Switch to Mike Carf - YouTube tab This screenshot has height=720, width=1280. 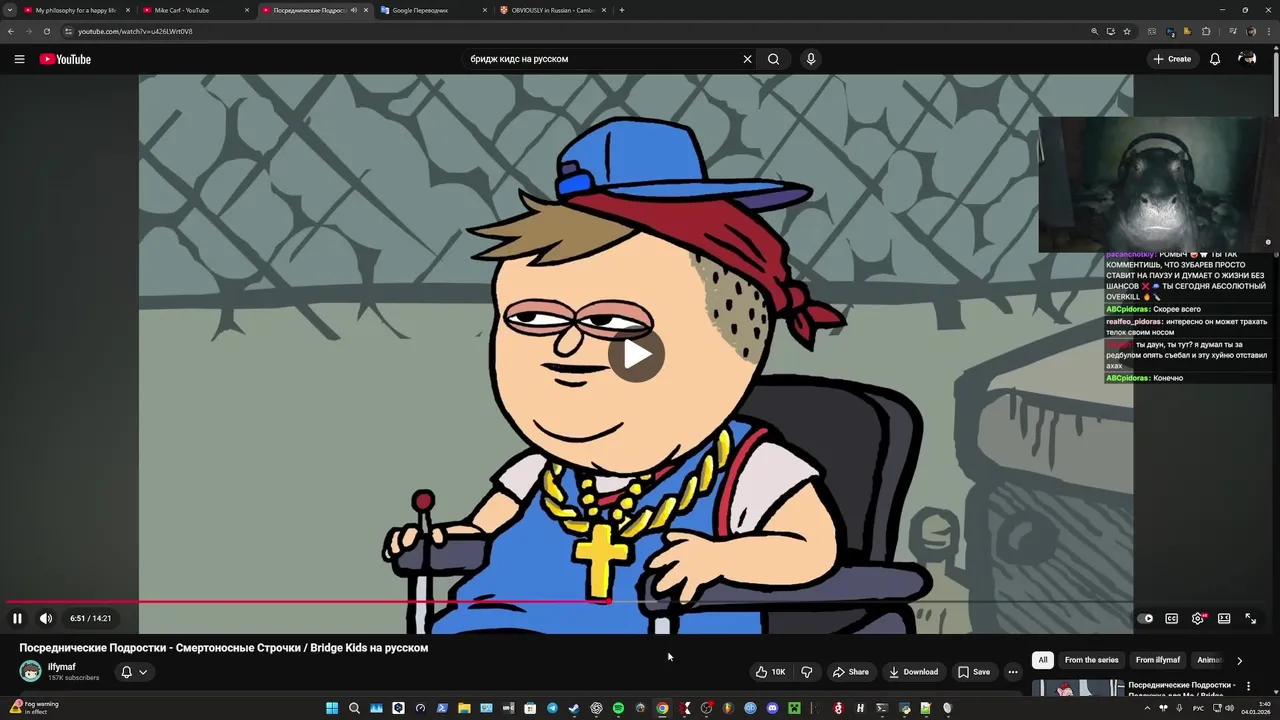(x=195, y=10)
